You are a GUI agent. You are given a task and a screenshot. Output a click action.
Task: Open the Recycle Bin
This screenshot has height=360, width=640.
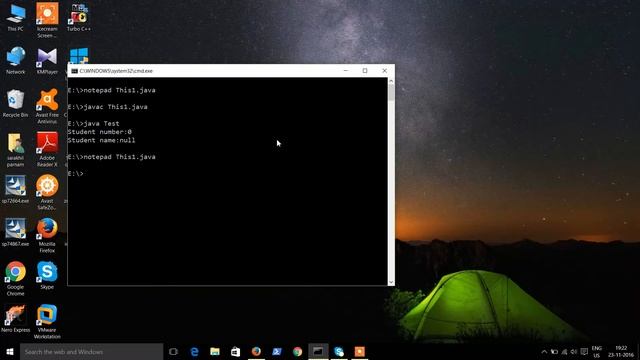[16, 104]
